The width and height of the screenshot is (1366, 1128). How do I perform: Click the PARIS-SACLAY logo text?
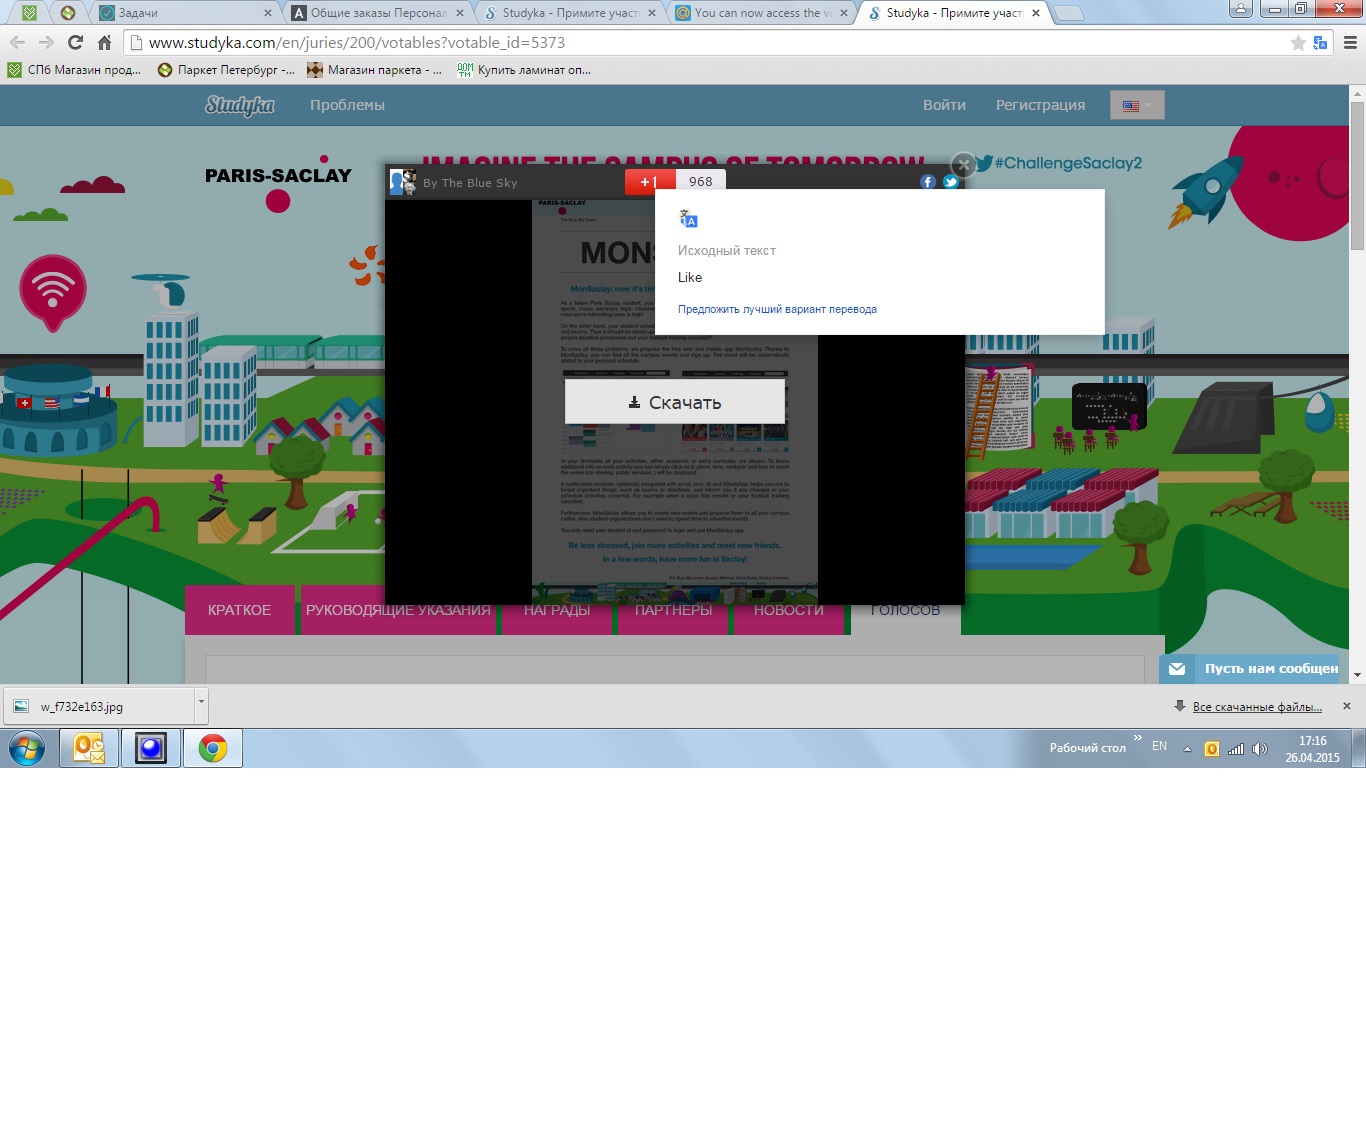pos(278,176)
